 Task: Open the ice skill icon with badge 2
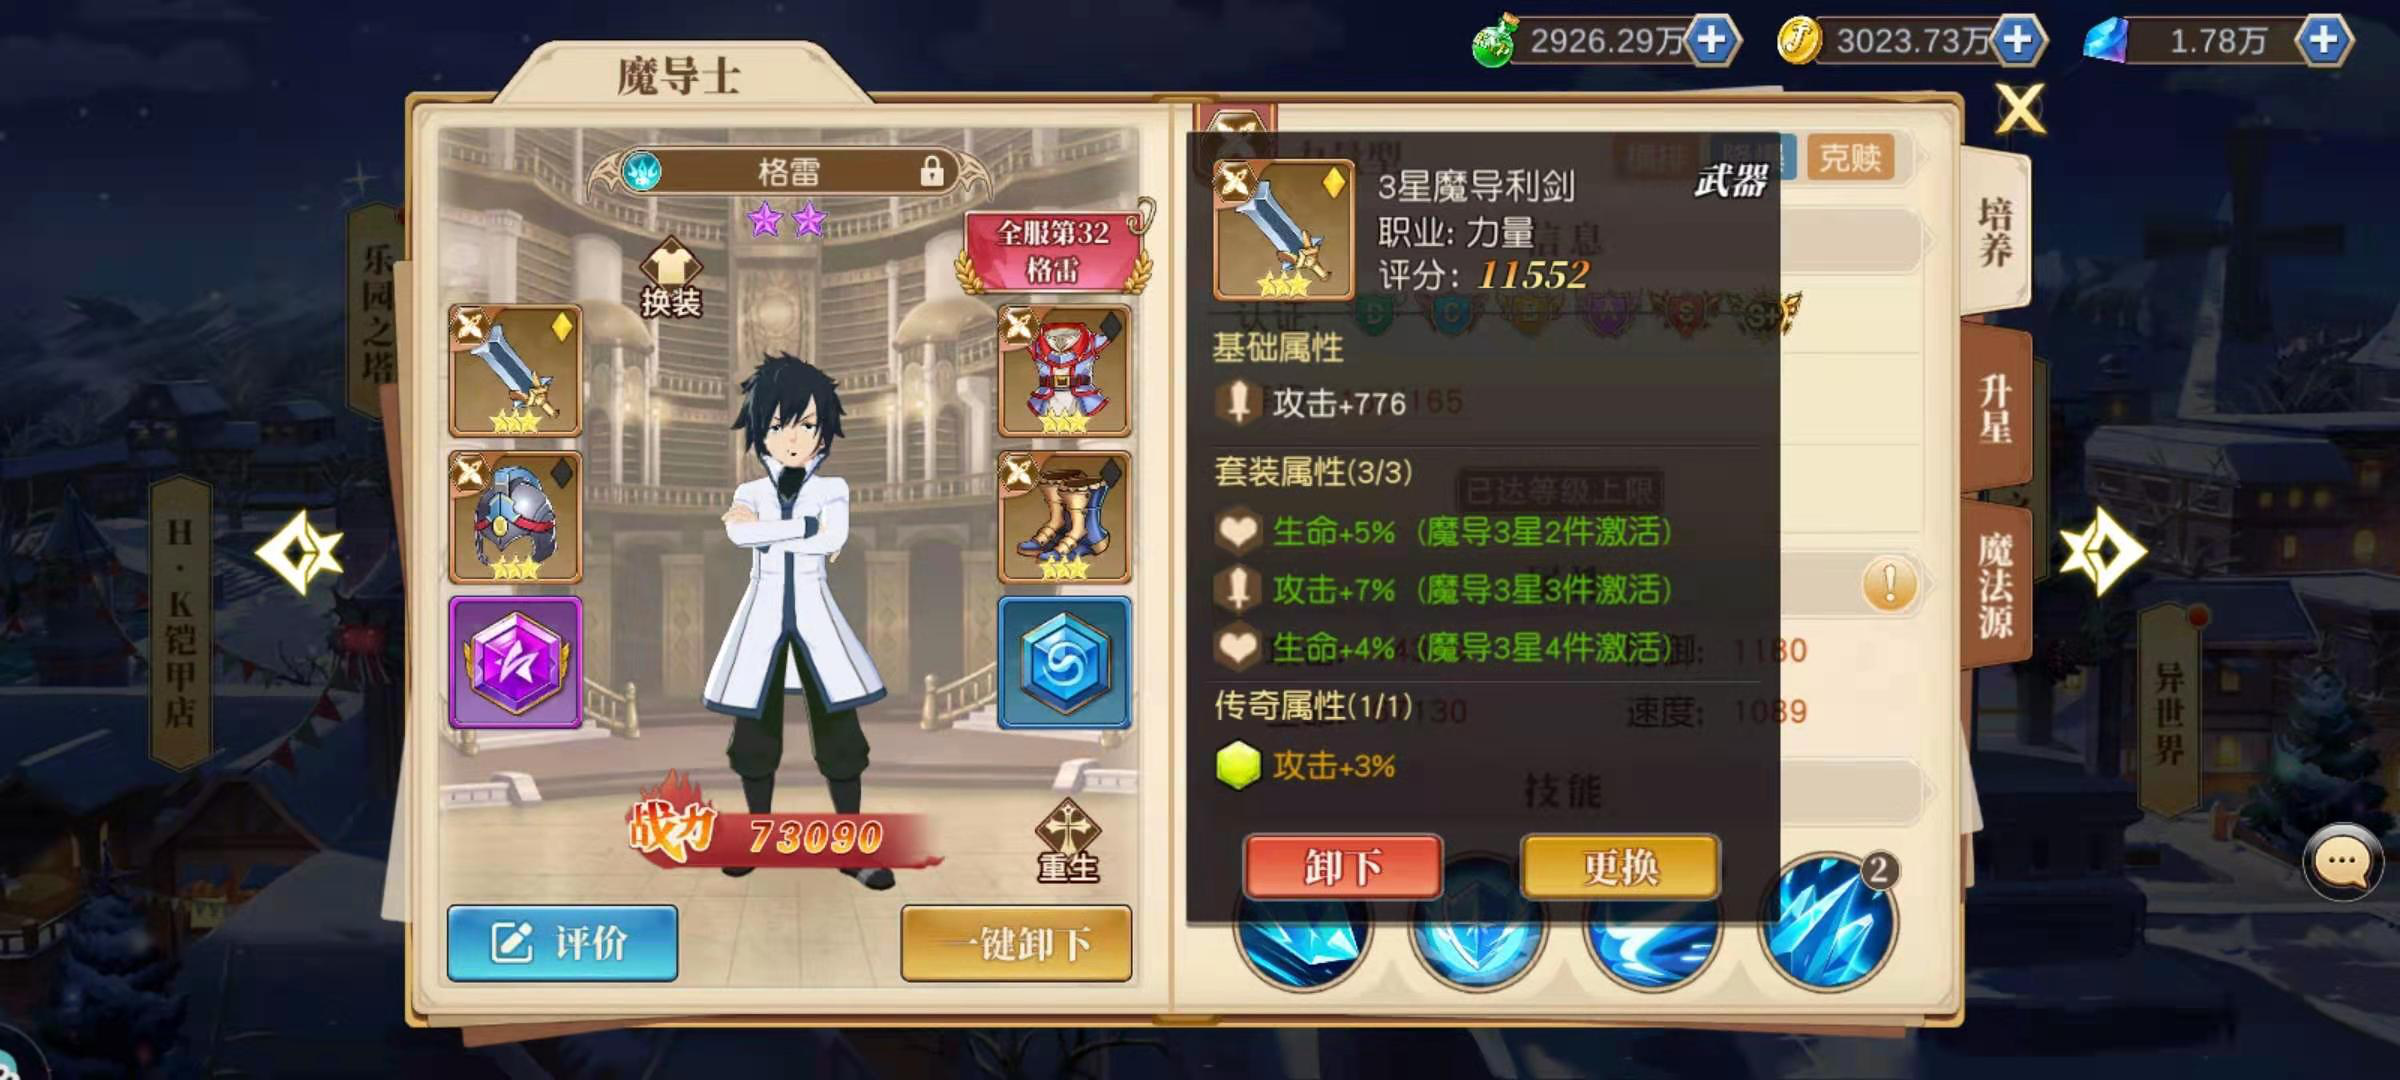1827,920
